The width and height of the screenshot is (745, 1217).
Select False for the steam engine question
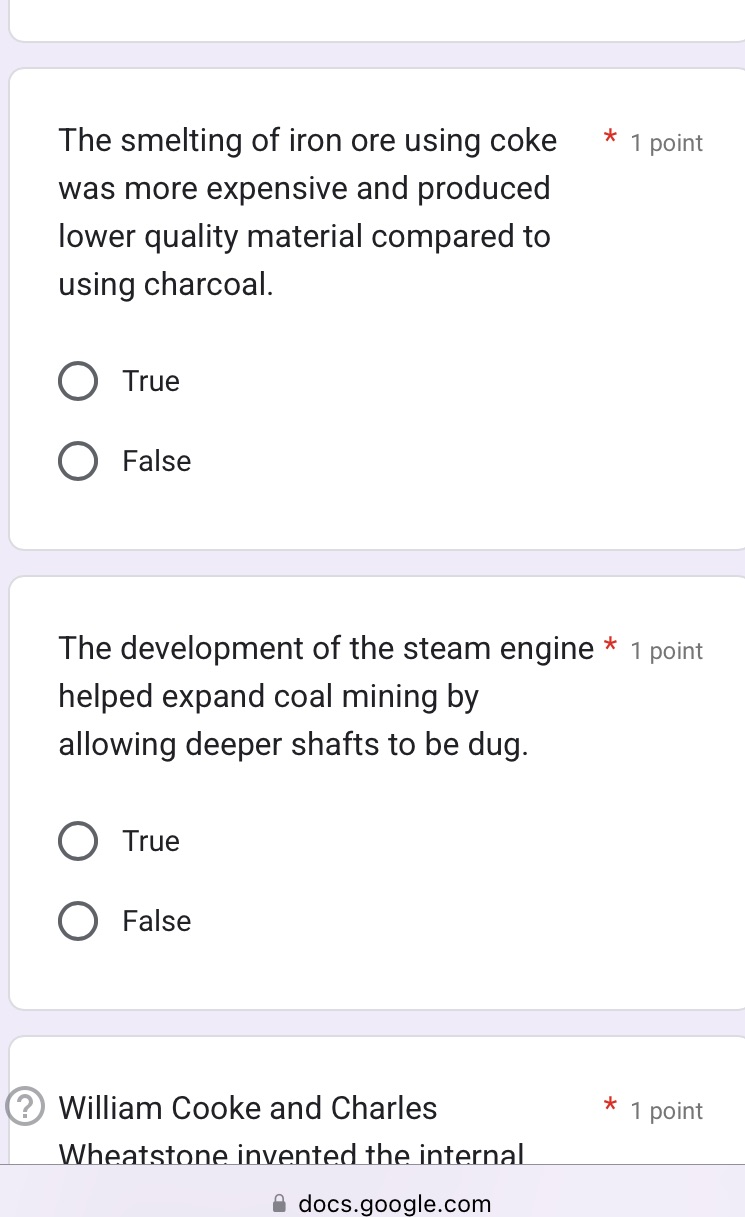(77, 921)
